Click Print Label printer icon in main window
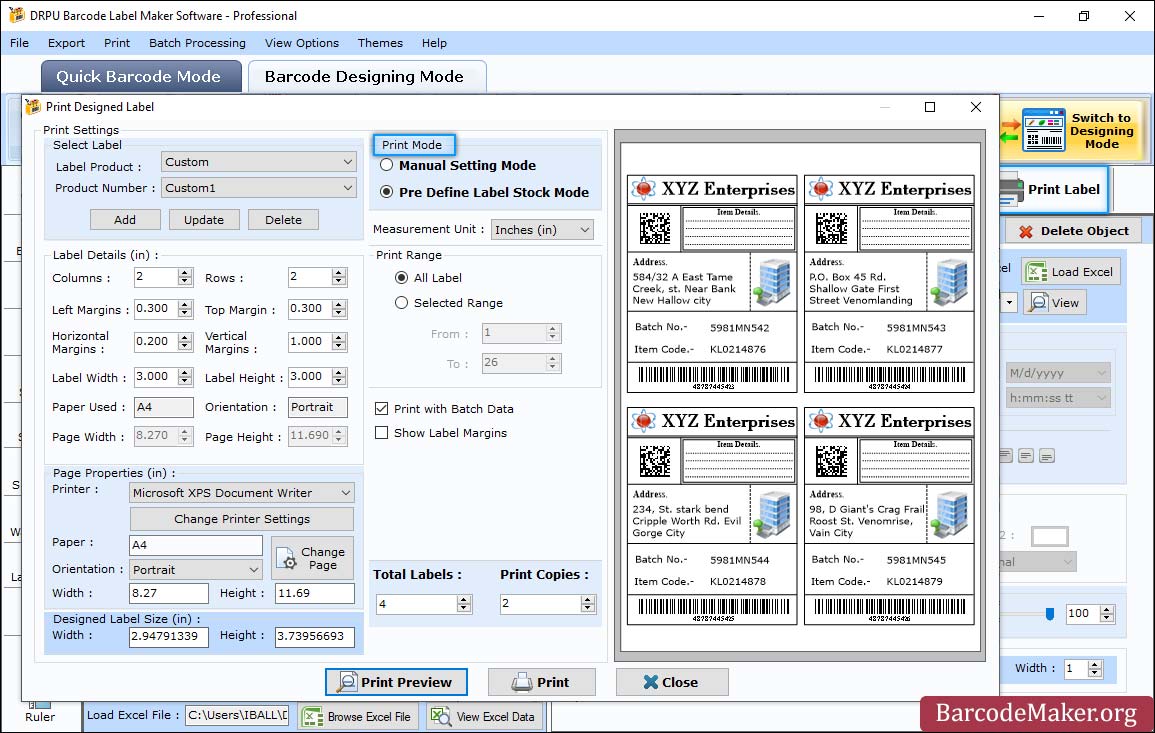Viewport: 1155px width, 733px height. click(1011, 189)
